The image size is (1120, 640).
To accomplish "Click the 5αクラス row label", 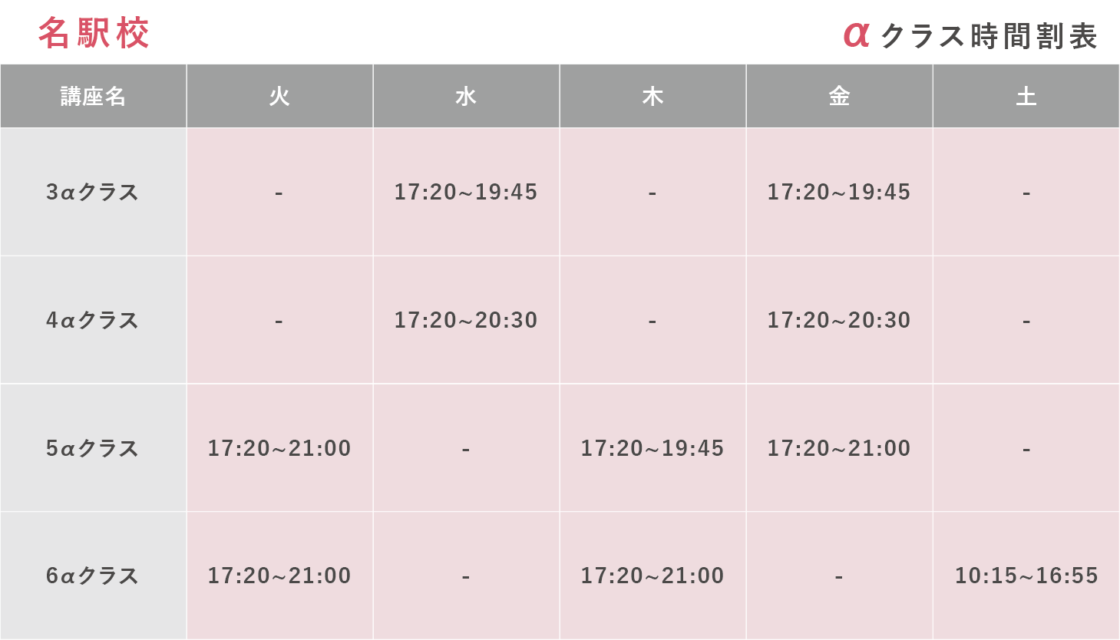I will (x=93, y=449).
